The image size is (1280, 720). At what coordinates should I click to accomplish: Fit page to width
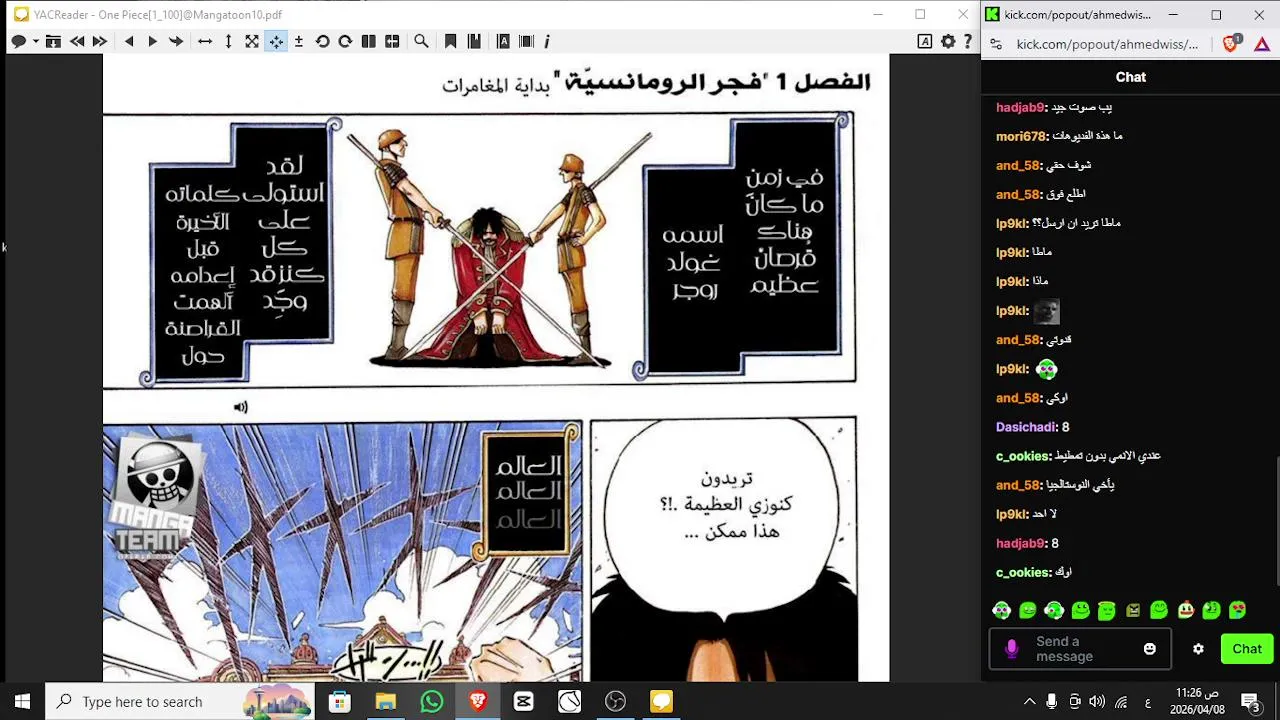coord(205,41)
